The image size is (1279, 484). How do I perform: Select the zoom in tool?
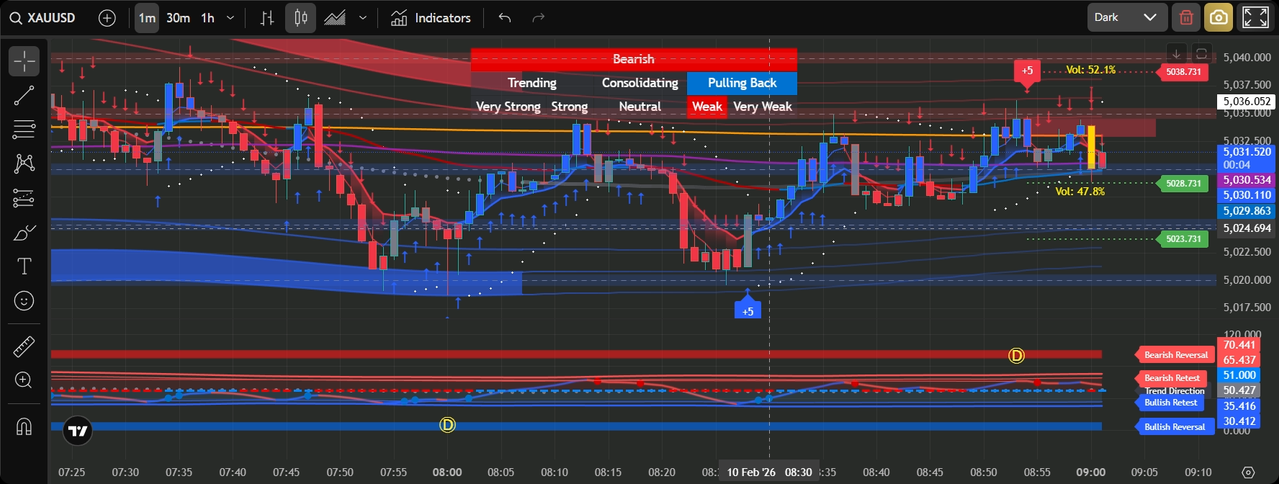pos(24,381)
